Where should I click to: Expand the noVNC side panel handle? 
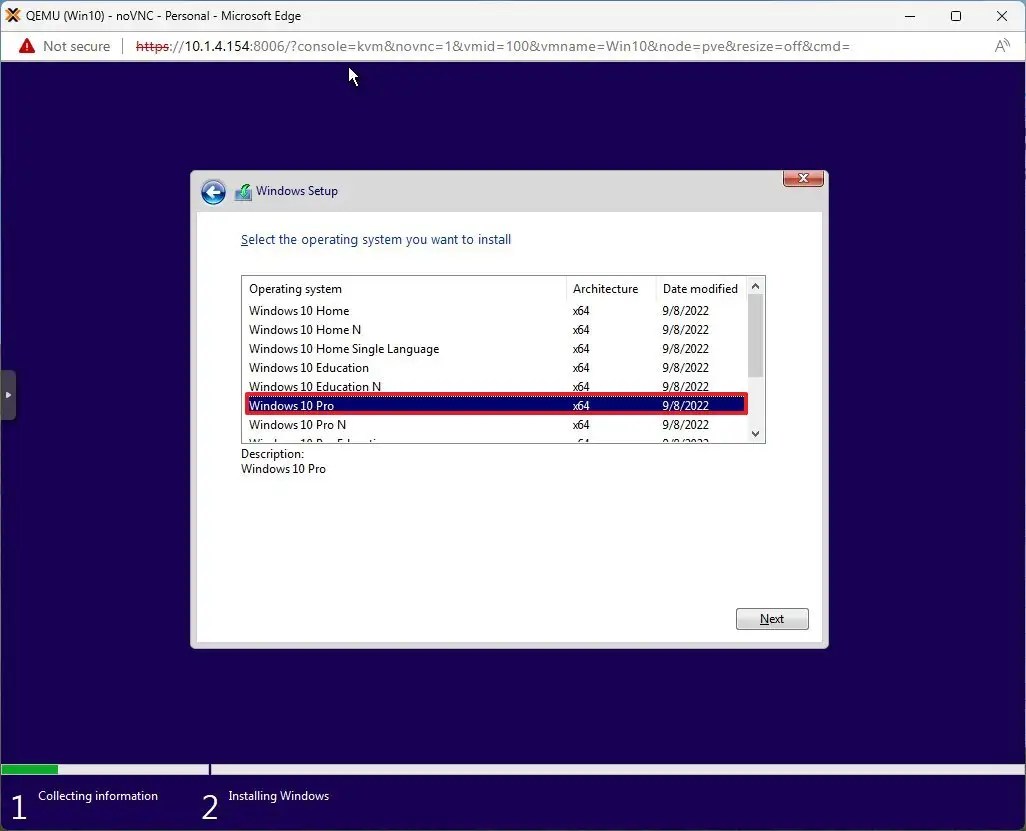click(x=9, y=395)
